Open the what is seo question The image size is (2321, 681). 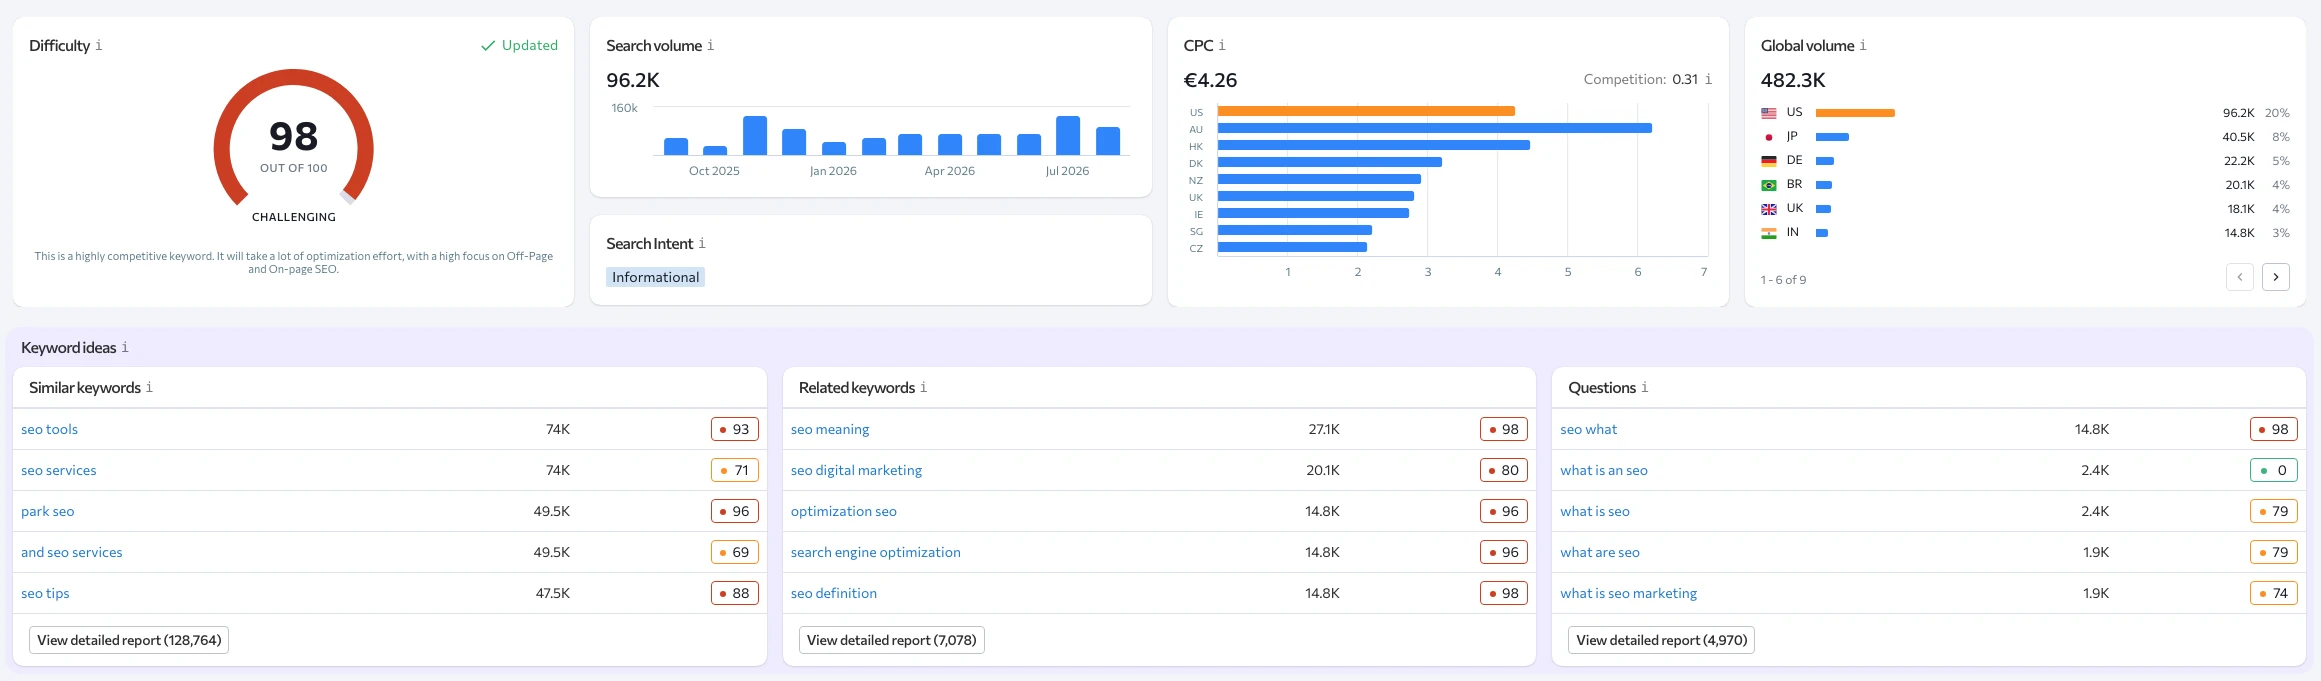[x=1595, y=512]
